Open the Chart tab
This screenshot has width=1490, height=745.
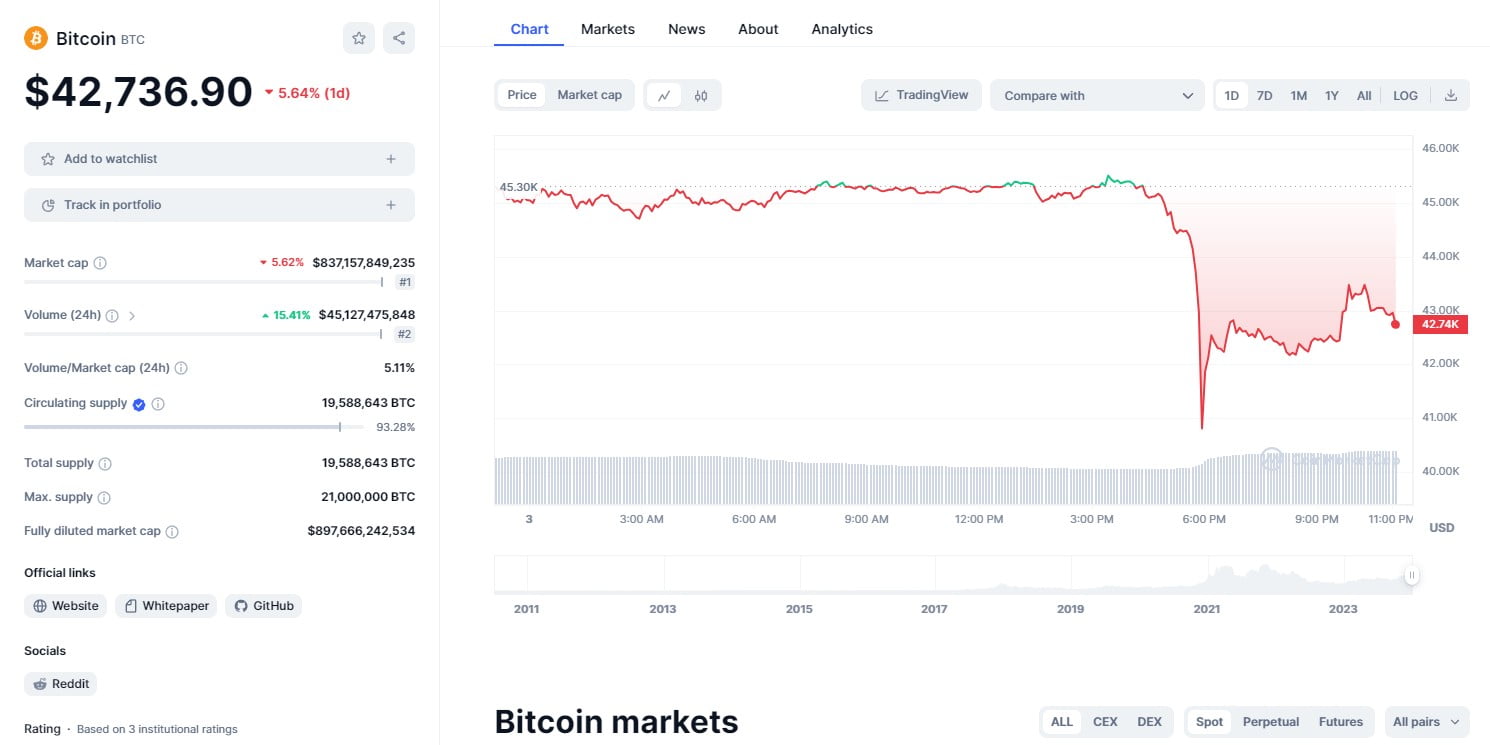click(x=529, y=29)
